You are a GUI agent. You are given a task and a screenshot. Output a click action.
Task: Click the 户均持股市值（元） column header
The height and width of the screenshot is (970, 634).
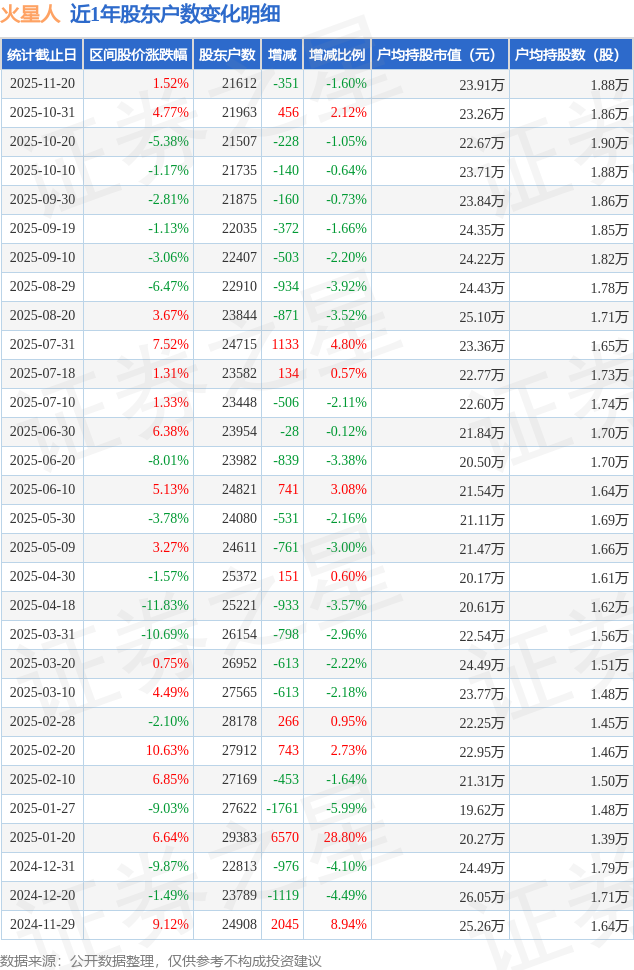pyautogui.click(x=439, y=55)
